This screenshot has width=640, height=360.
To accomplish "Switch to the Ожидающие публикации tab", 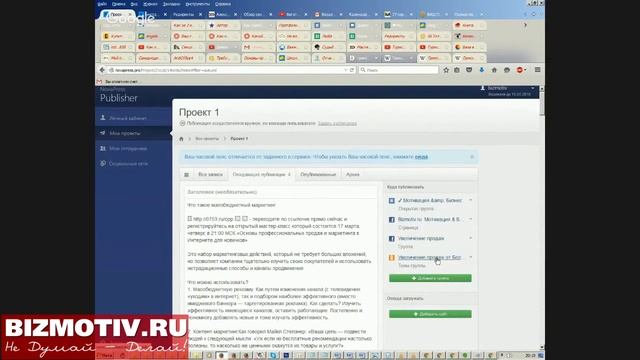I will 261,175.
